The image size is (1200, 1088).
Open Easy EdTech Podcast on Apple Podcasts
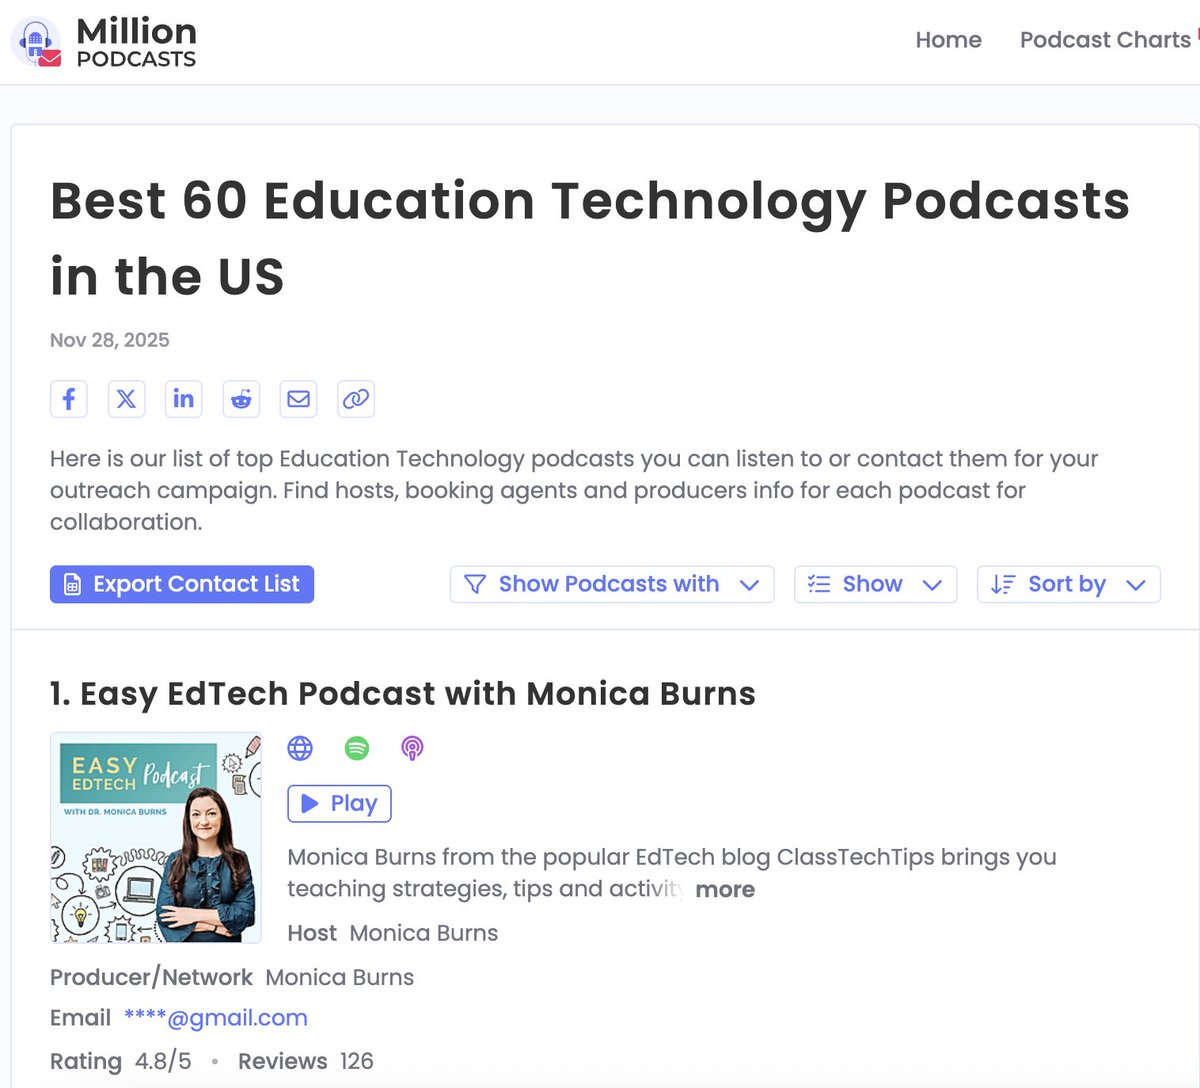click(412, 748)
